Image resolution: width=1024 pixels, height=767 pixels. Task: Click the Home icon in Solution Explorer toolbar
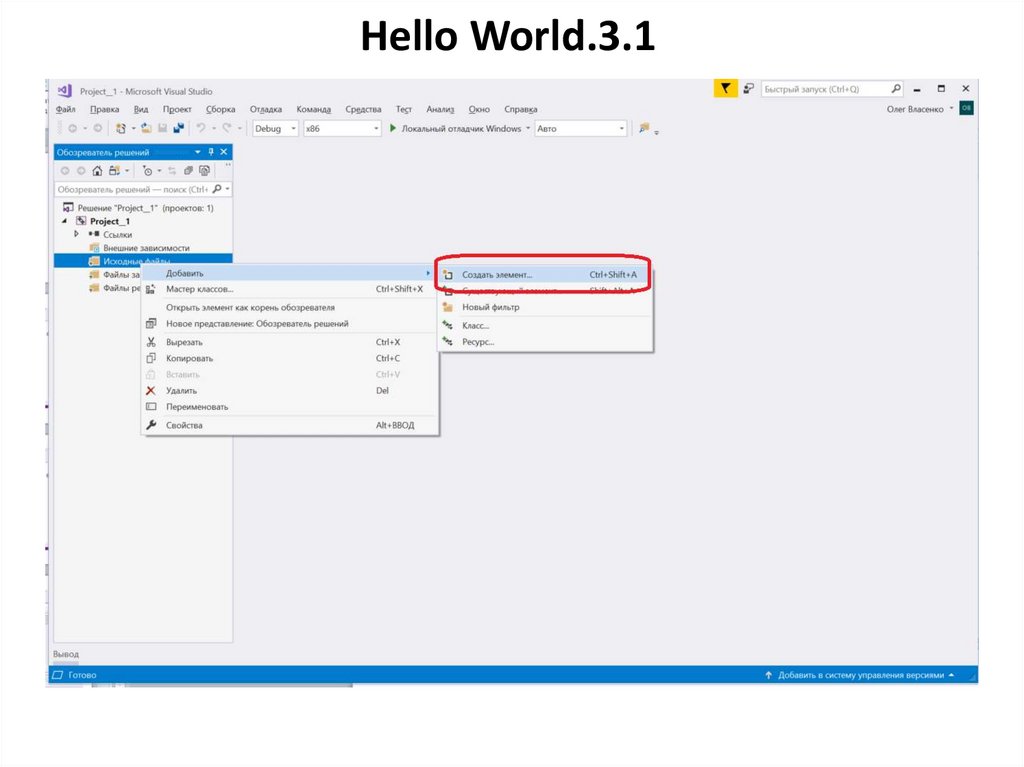tap(97, 171)
